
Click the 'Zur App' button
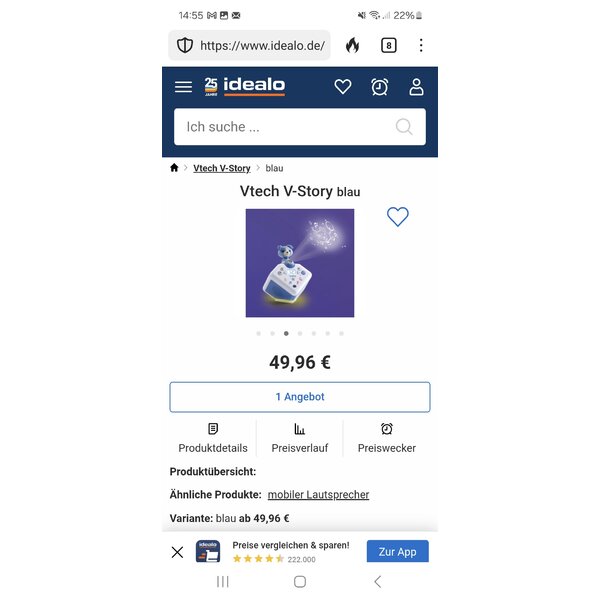pyautogui.click(x=398, y=551)
